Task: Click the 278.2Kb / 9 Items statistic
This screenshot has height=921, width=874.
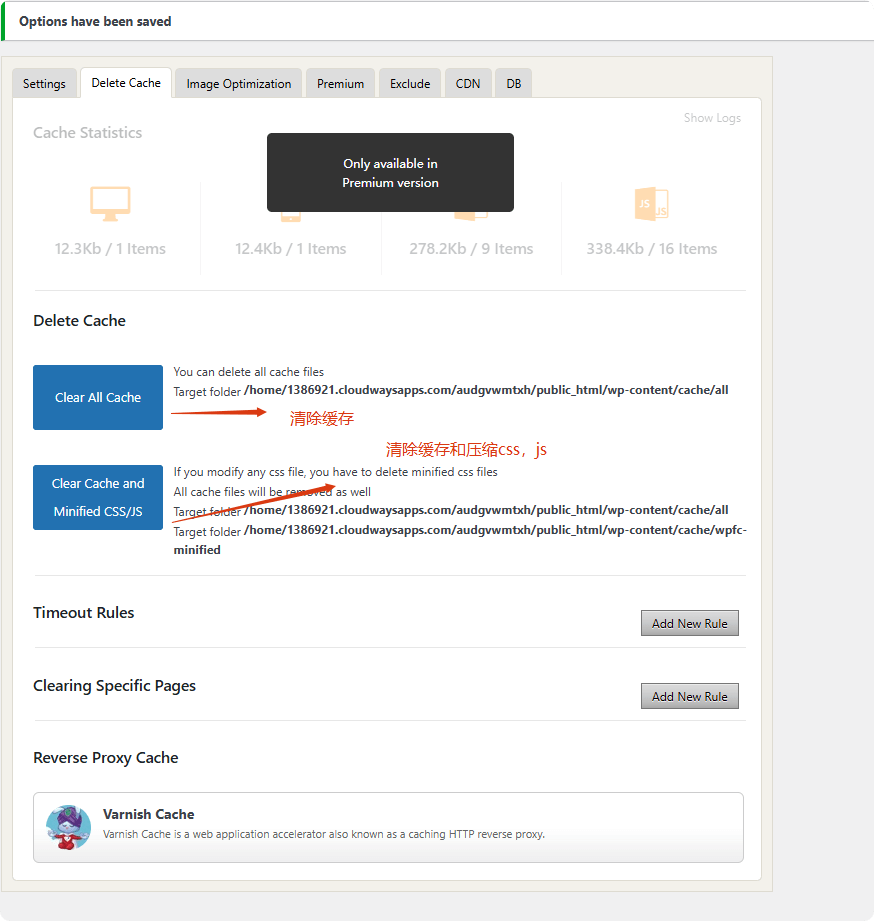Action: tap(471, 249)
